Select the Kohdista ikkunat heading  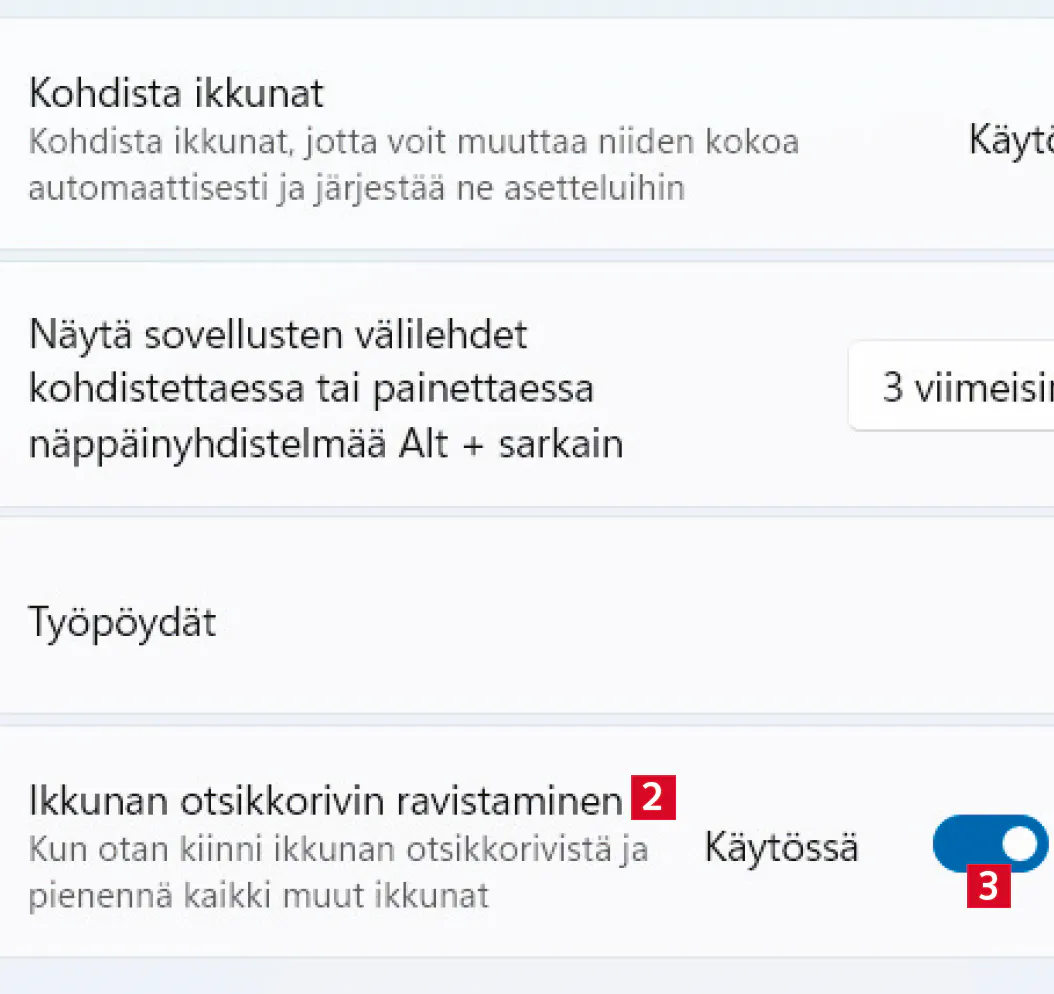click(x=176, y=94)
